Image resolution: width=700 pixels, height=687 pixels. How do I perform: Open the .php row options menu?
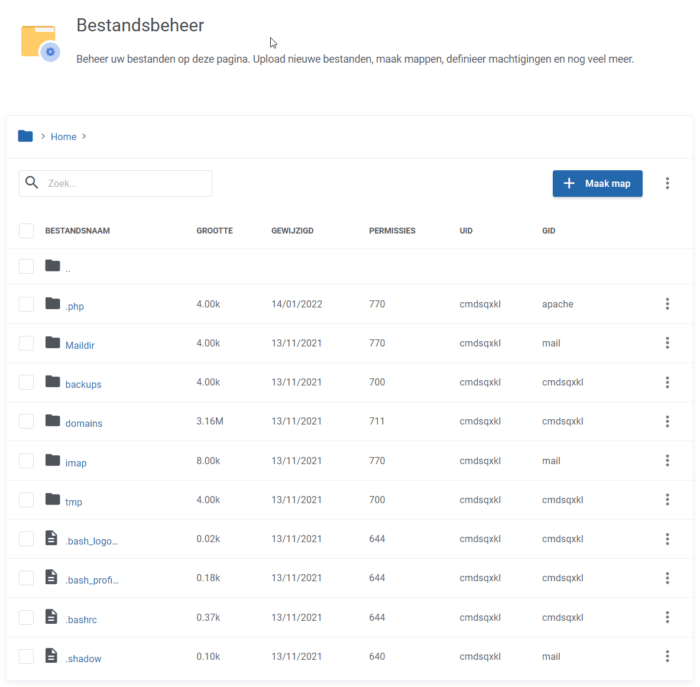tap(667, 304)
